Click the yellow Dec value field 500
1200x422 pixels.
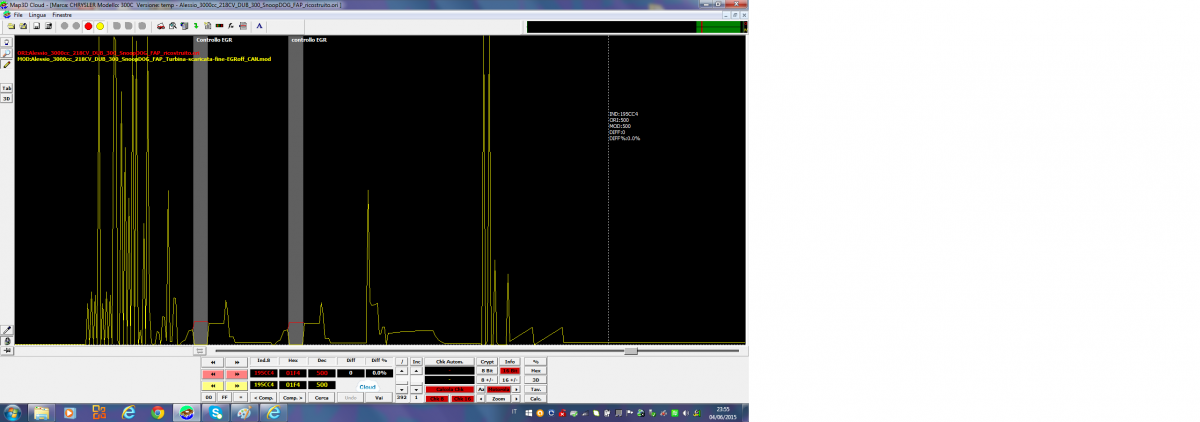point(322,385)
